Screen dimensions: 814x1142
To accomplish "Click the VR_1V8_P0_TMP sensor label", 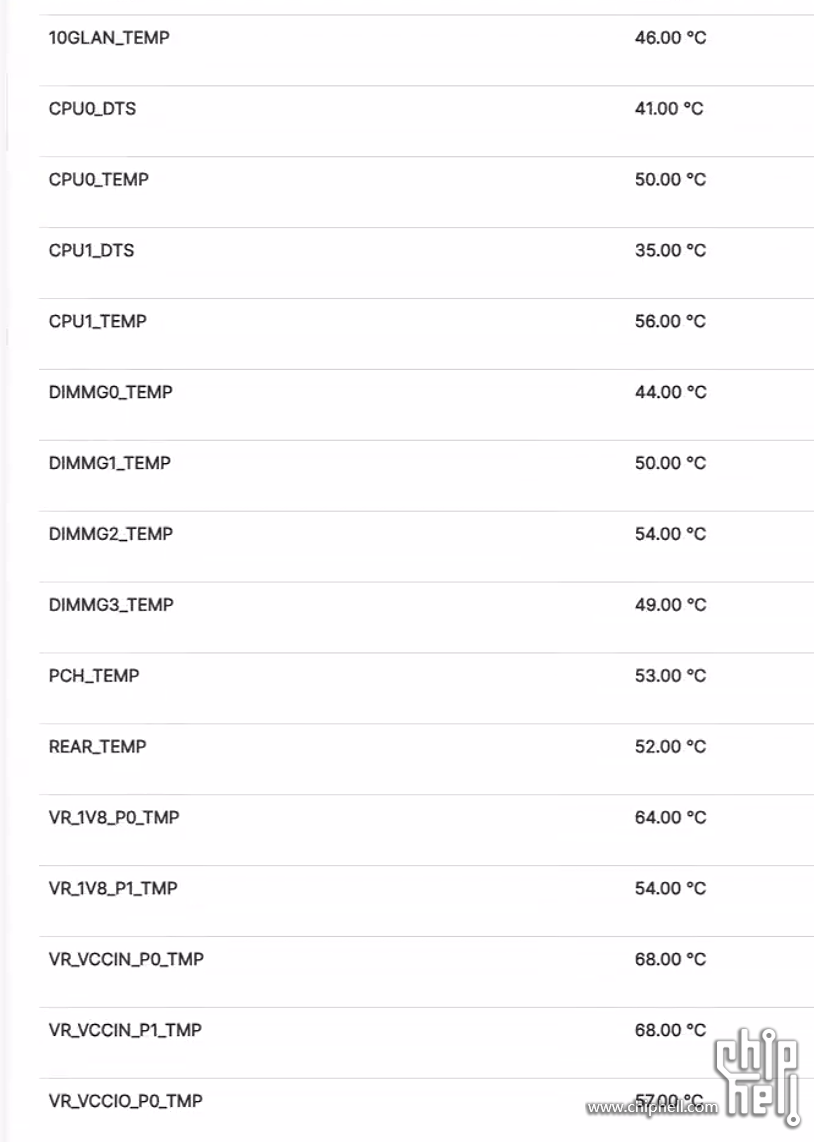I will click(x=114, y=818).
